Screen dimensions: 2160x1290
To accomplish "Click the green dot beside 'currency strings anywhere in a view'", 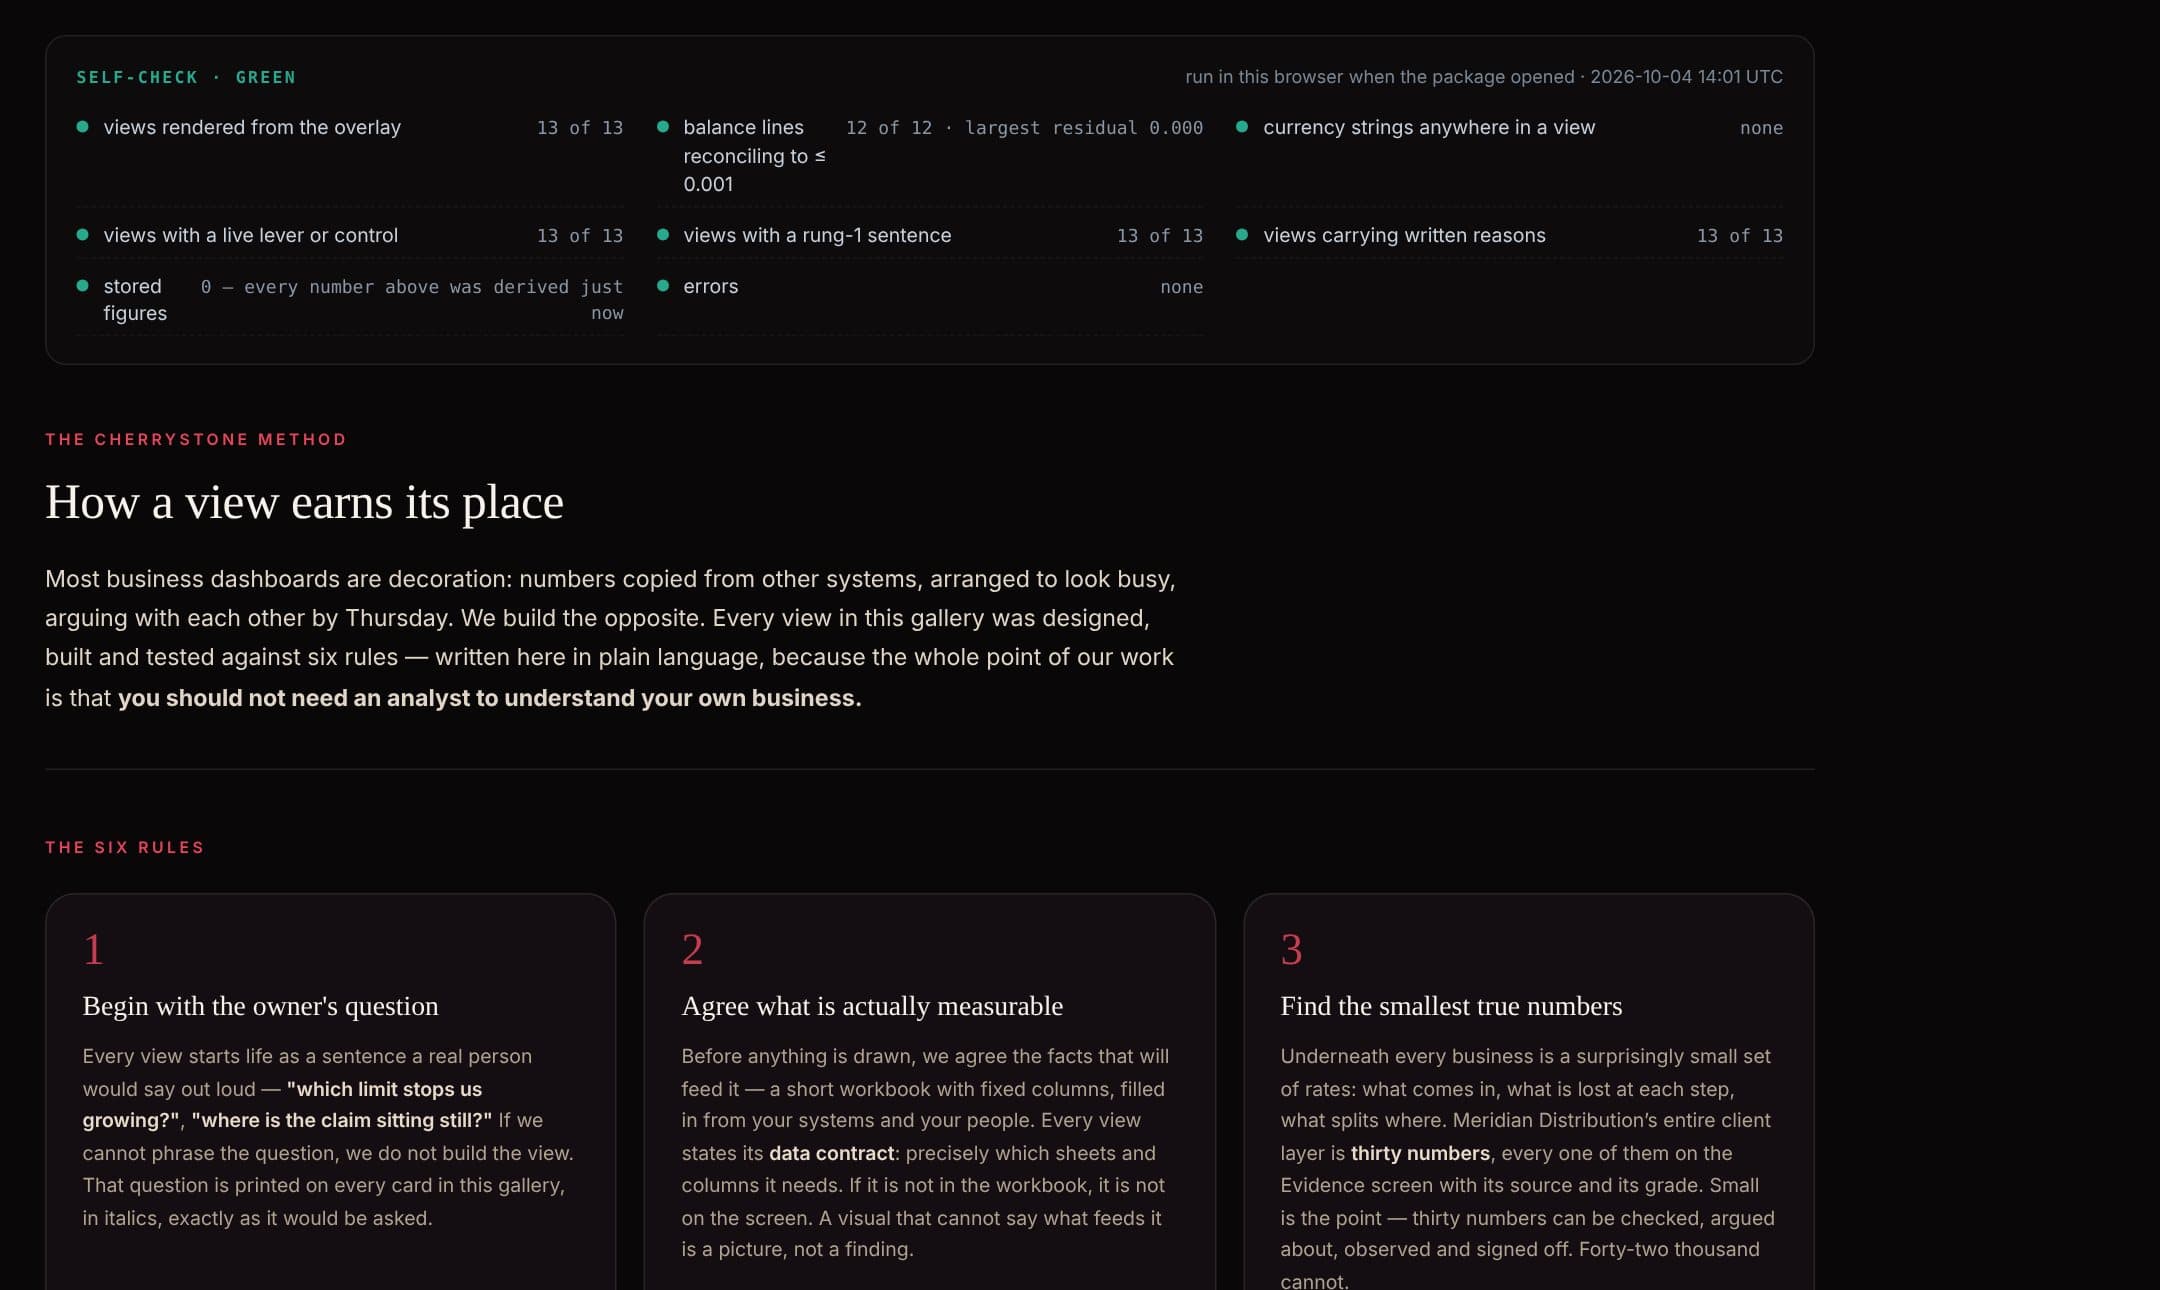I will pos(1242,127).
